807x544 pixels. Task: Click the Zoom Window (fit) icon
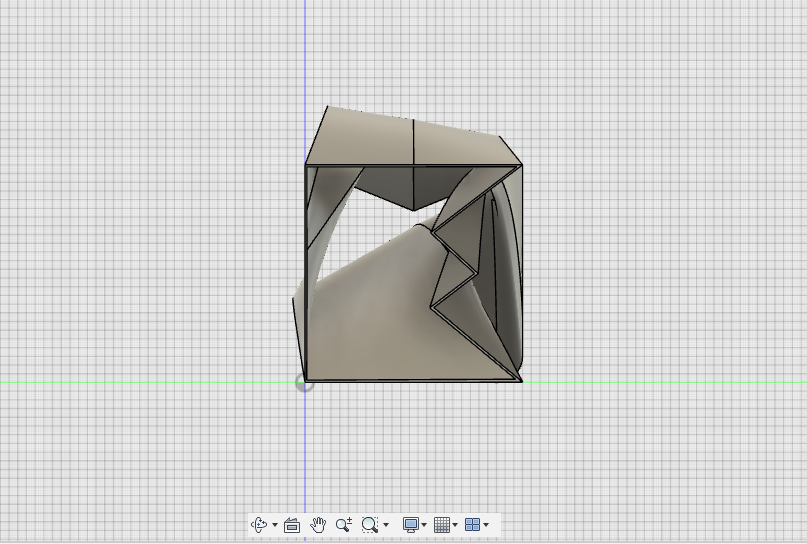click(370, 525)
